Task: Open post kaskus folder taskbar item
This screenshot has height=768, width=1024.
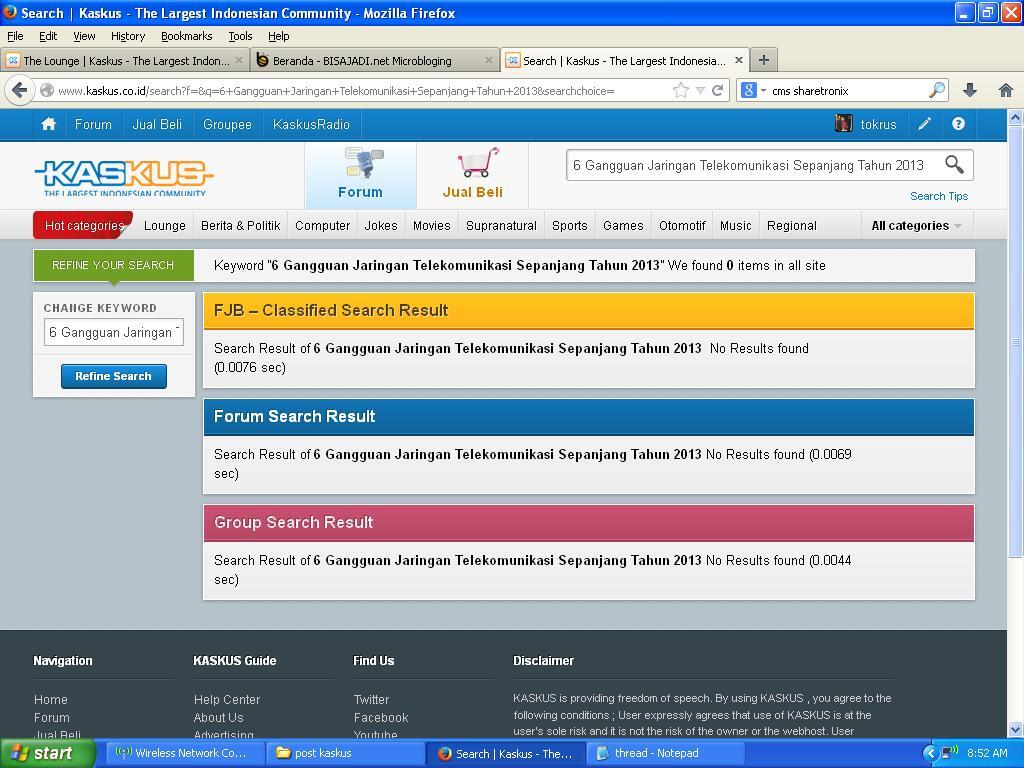Action: point(344,753)
